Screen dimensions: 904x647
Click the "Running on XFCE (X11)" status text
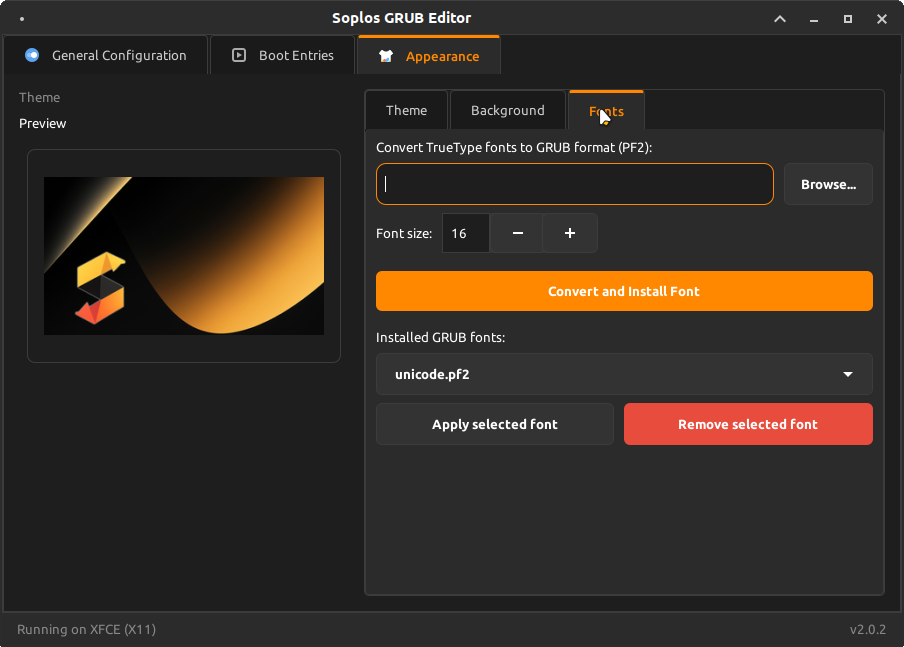[86, 629]
